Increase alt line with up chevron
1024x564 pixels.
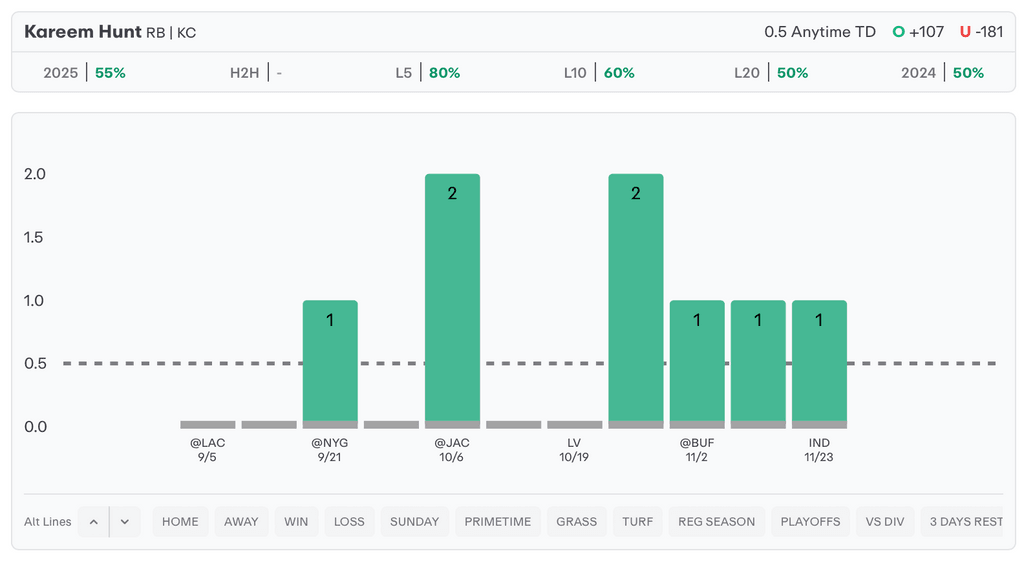point(93,522)
